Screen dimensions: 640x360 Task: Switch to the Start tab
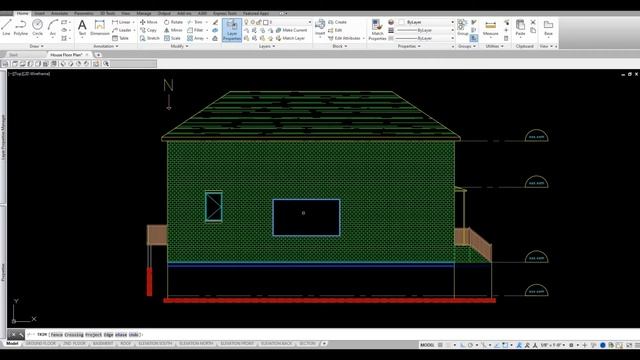click(x=13, y=55)
